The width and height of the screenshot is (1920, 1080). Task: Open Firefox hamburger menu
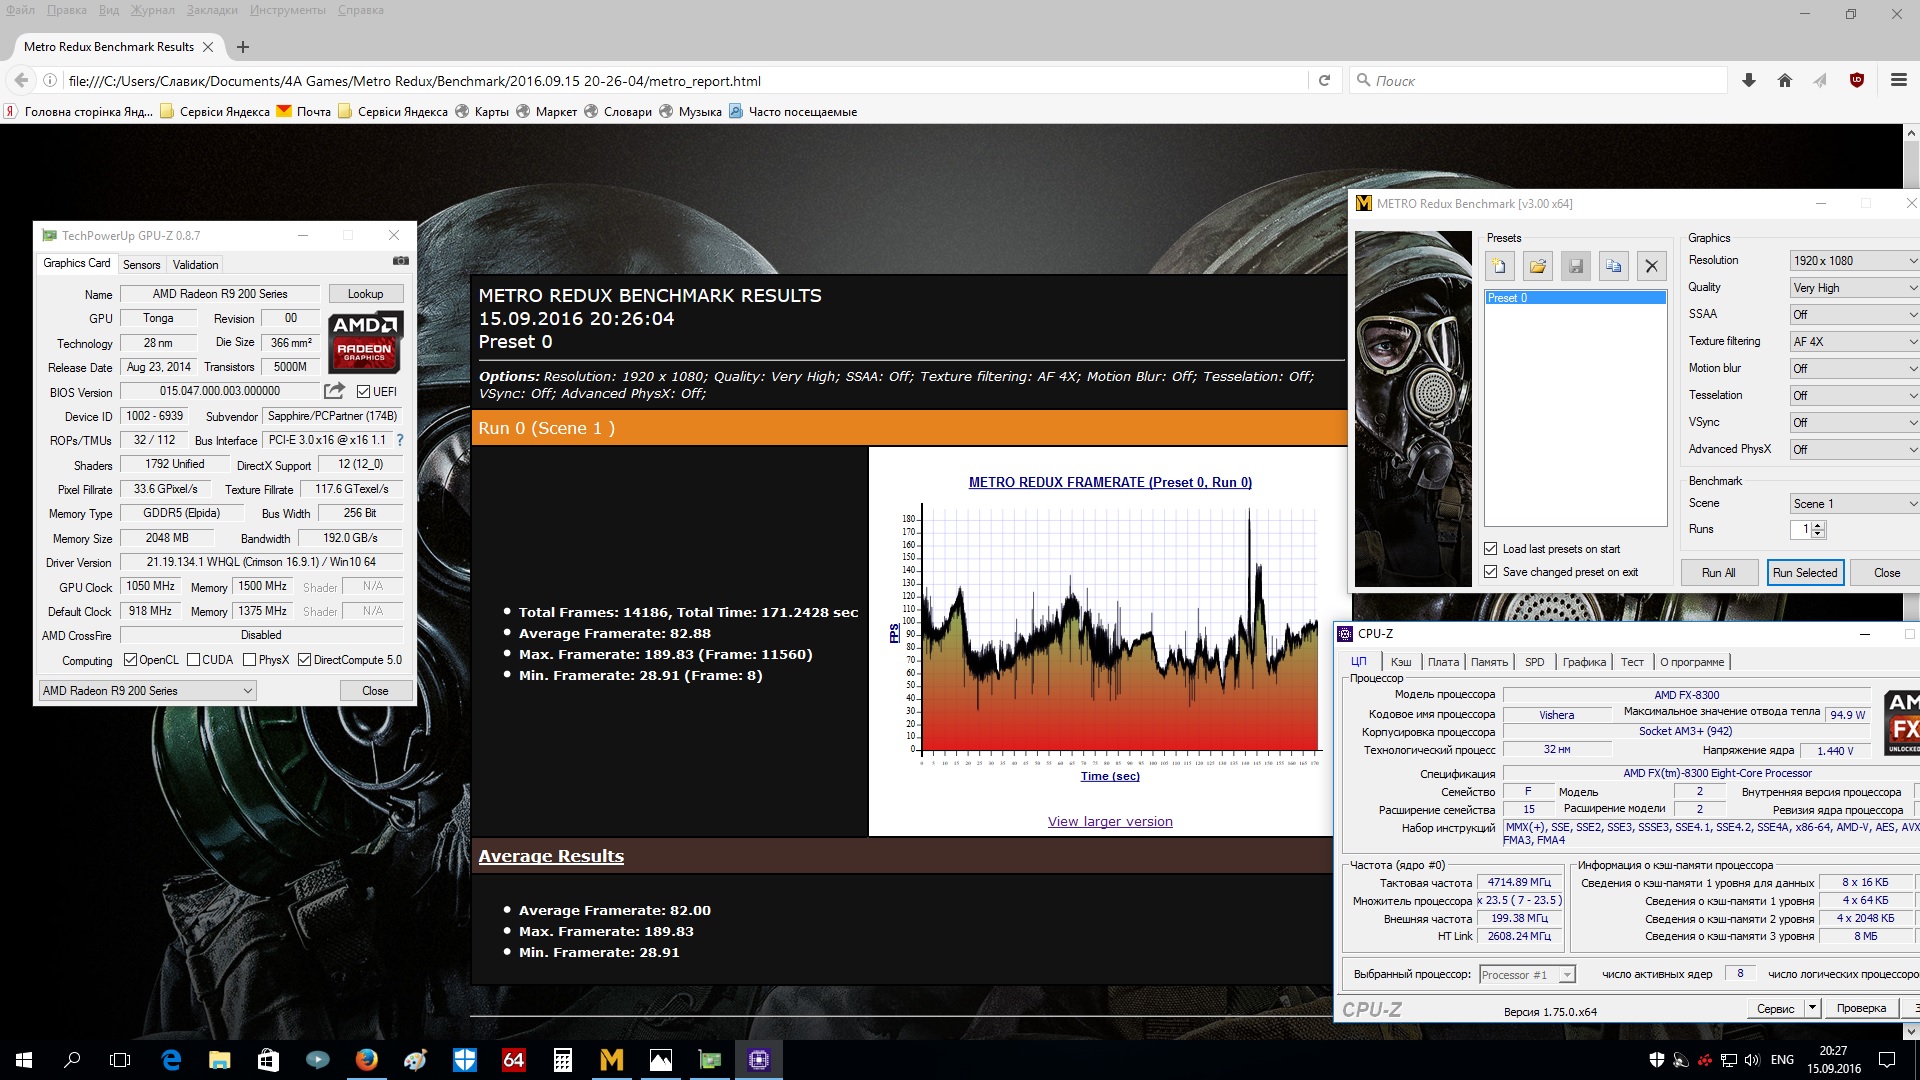point(1898,81)
